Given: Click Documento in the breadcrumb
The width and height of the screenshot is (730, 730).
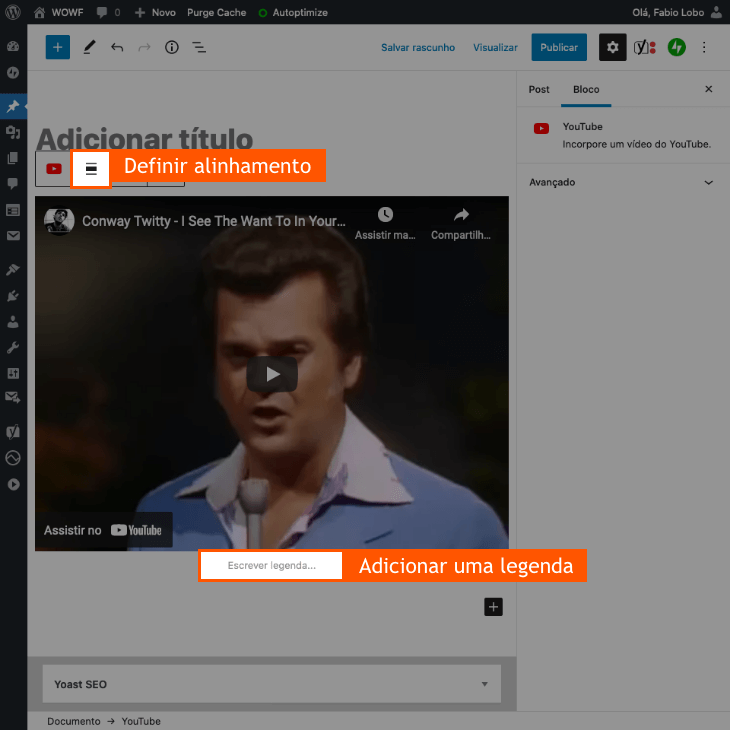Looking at the screenshot, I should pyautogui.click(x=74, y=721).
